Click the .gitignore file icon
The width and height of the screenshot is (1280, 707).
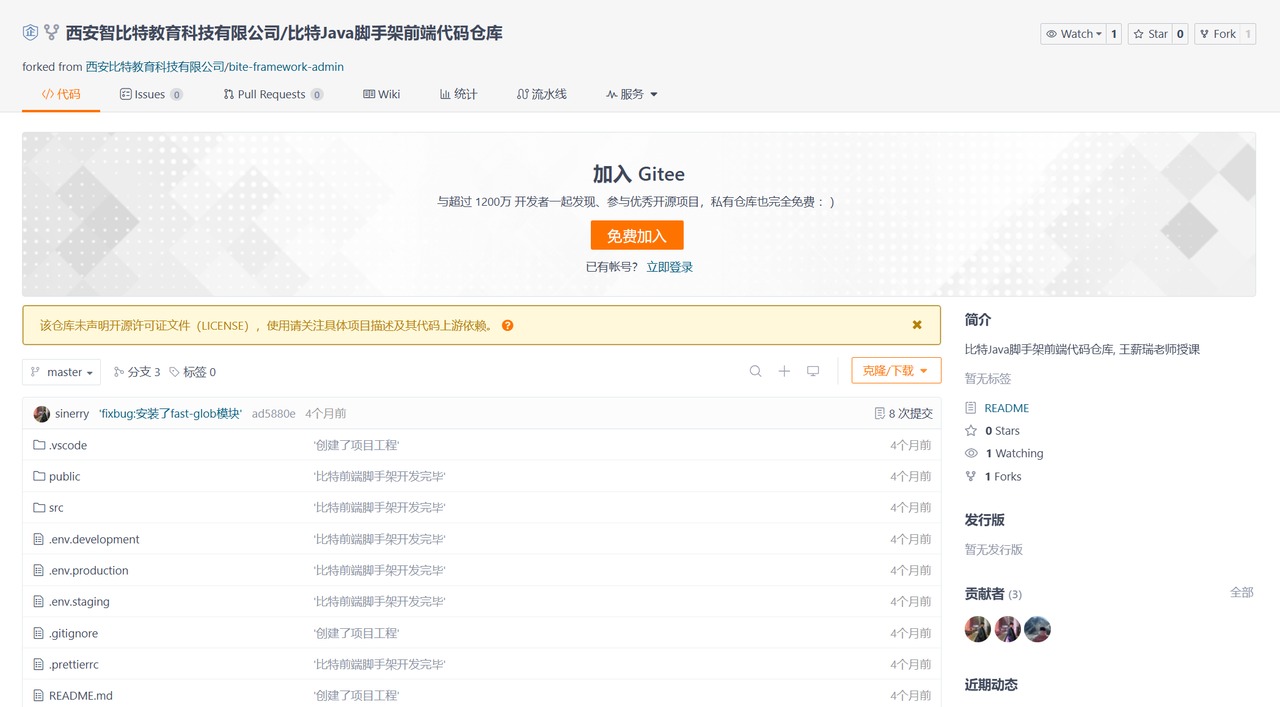click(x=39, y=633)
